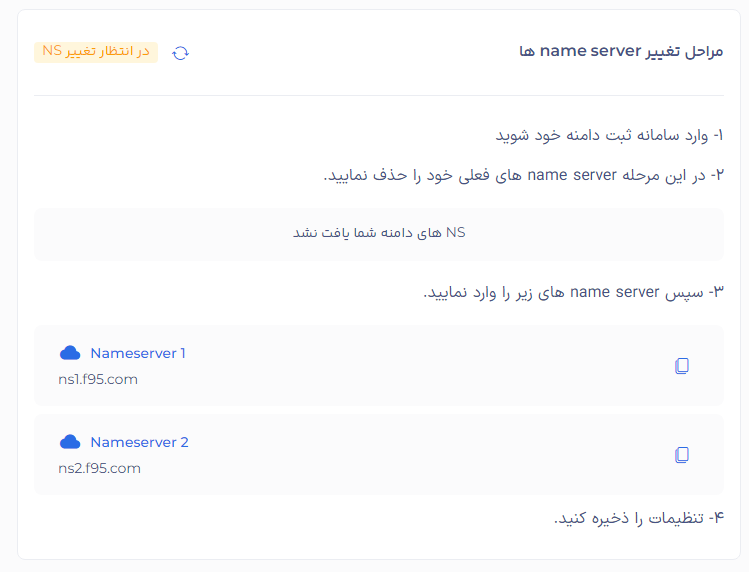Click the 'name server' words in the heading
This screenshot has height=572, width=749.
point(588,52)
